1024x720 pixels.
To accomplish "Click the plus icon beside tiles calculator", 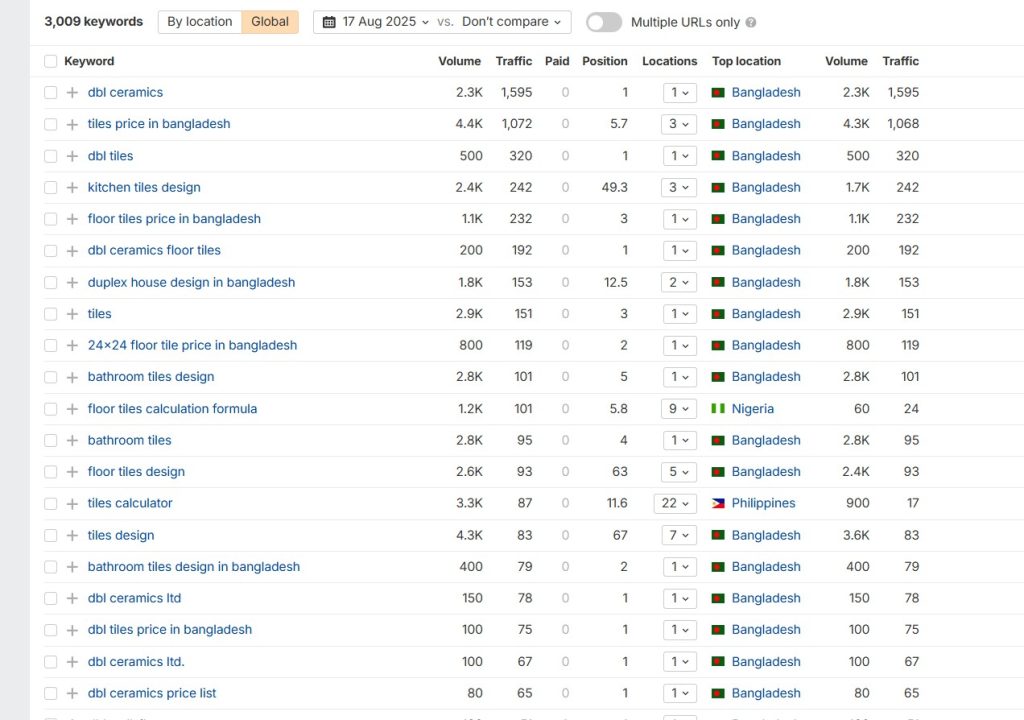I will click(70, 503).
